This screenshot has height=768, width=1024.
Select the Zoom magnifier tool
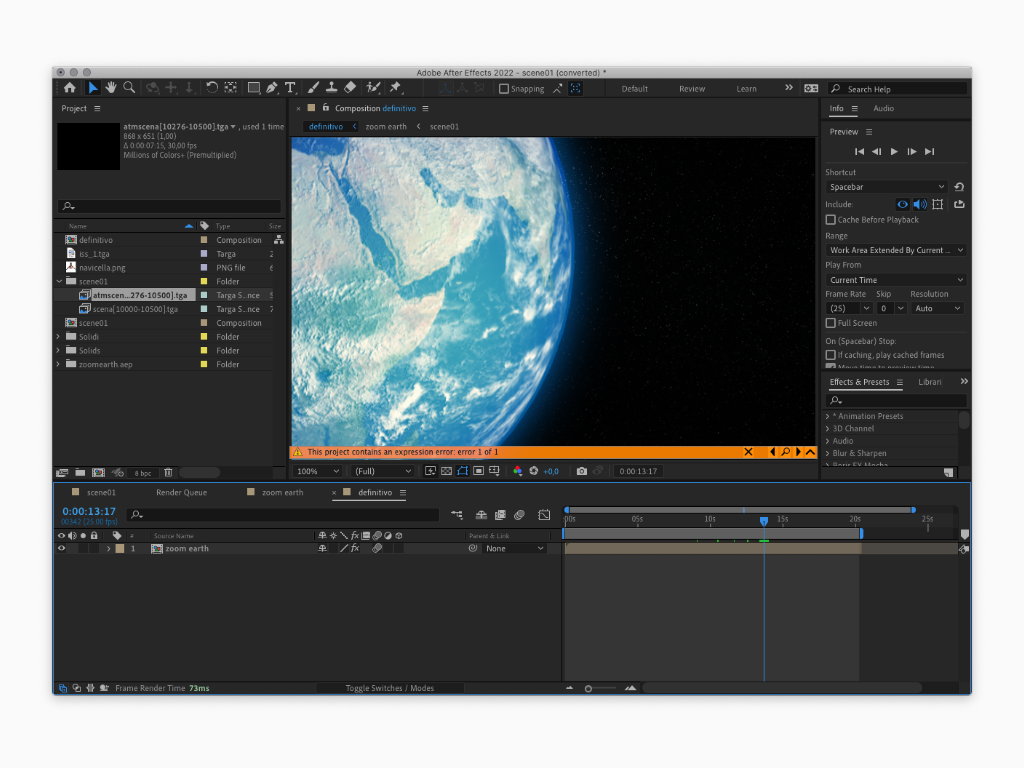pos(129,88)
